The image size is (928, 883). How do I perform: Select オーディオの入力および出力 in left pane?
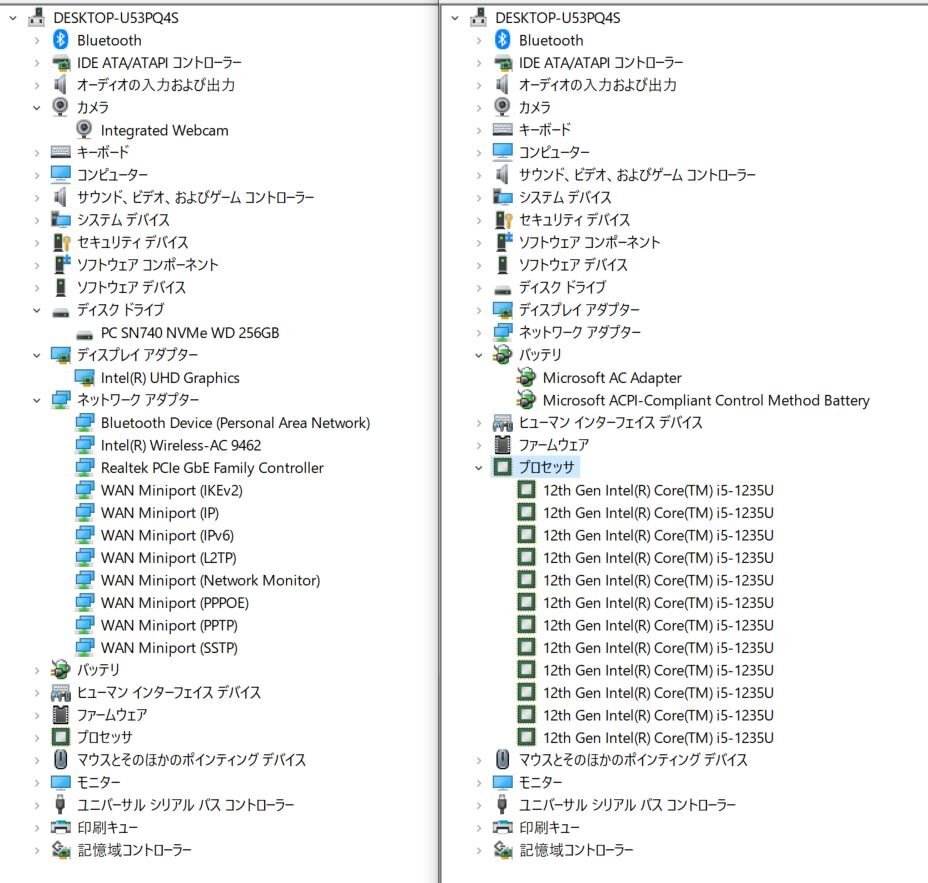pyautogui.click(x=156, y=85)
